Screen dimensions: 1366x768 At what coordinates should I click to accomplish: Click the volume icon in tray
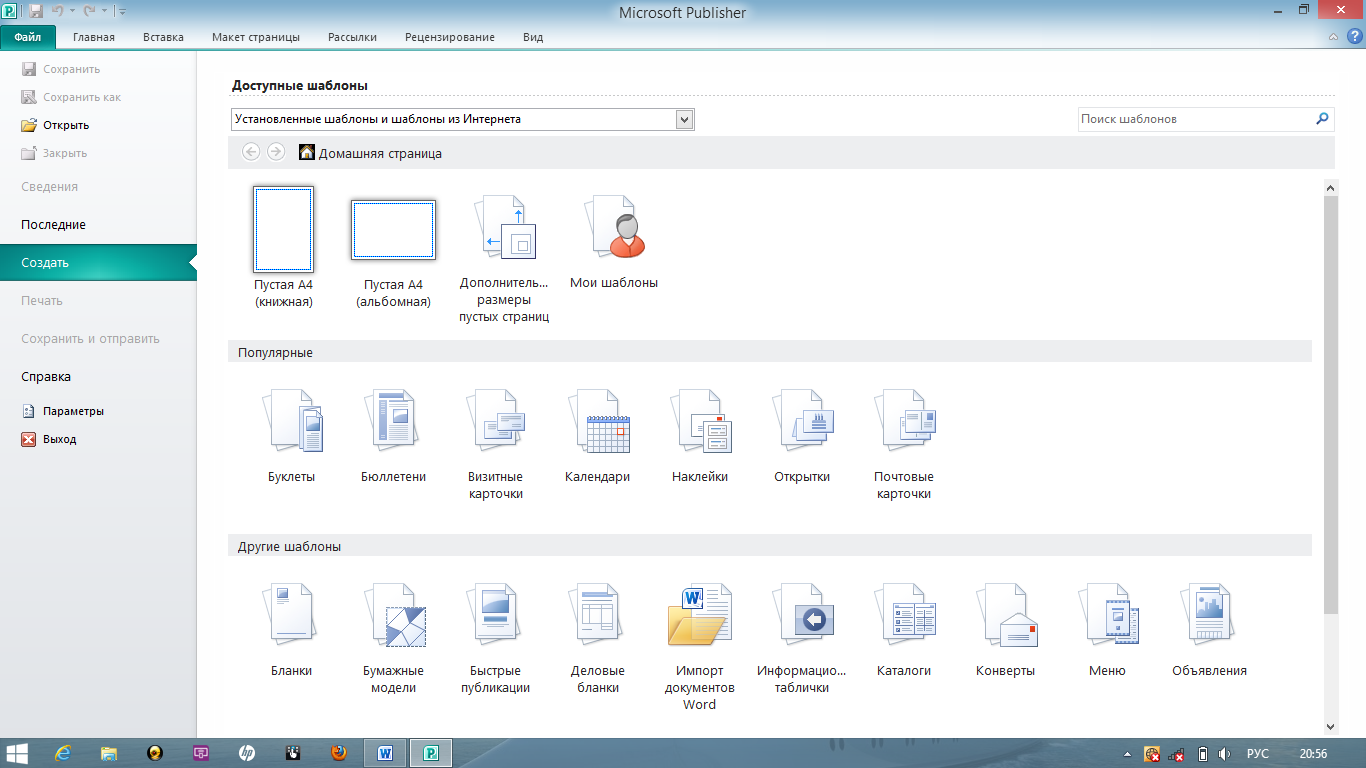click(1225, 753)
